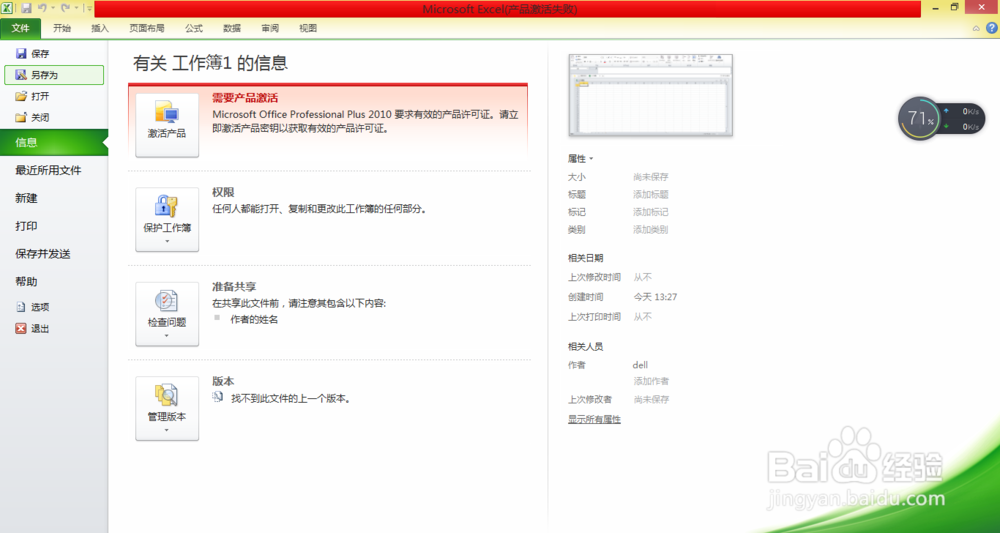Minimize the ribbon with the caret icon

point(976,28)
